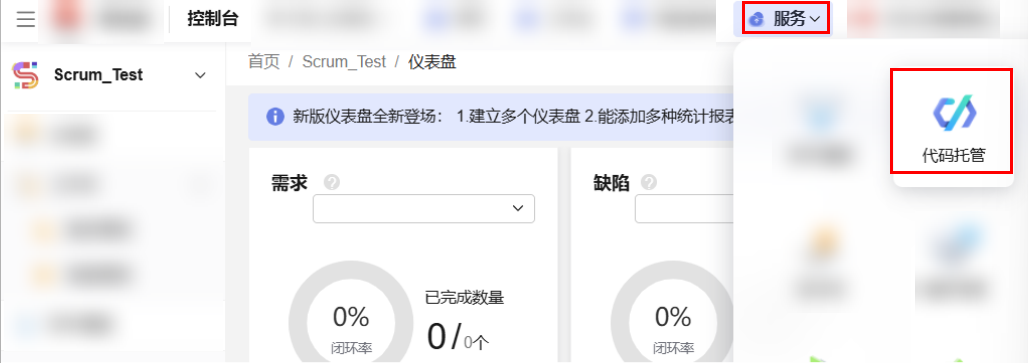Go to 控制台 in top bar

coord(212,18)
